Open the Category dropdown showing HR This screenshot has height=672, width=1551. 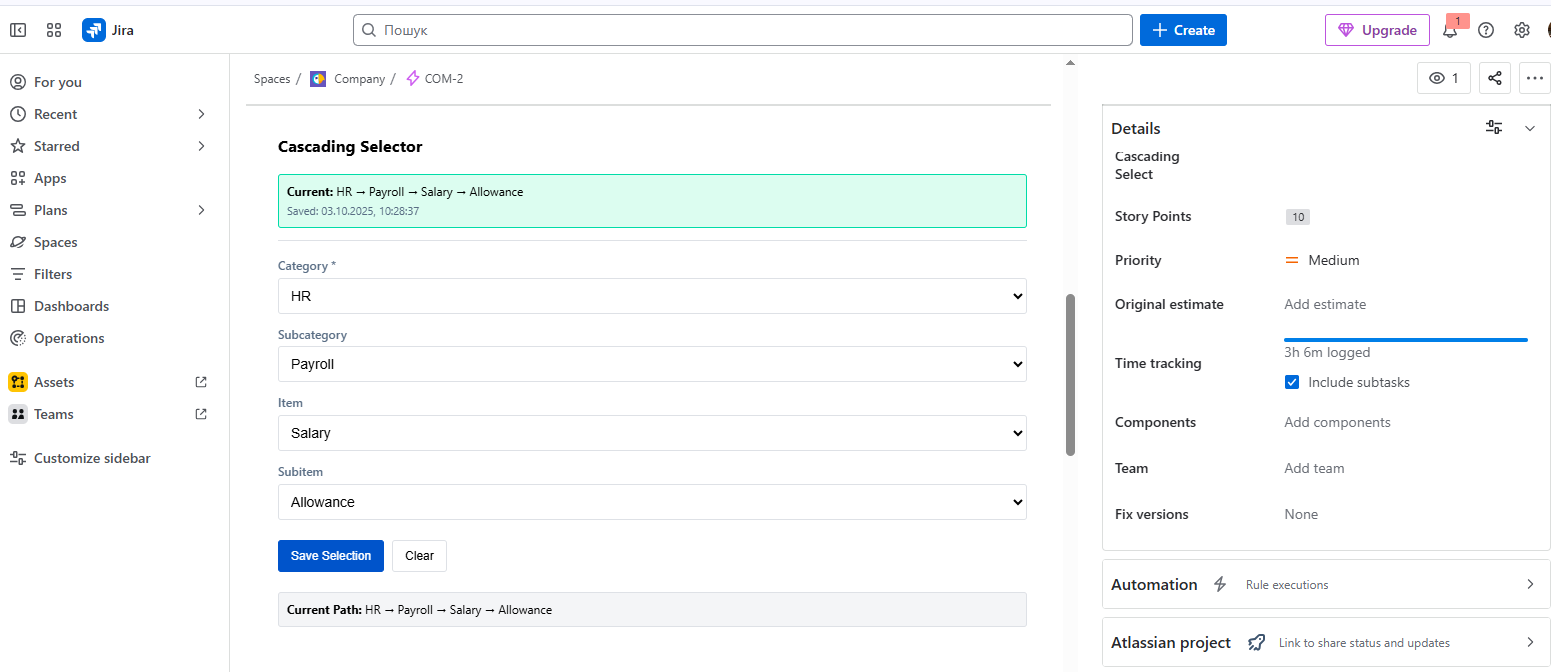coord(652,296)
